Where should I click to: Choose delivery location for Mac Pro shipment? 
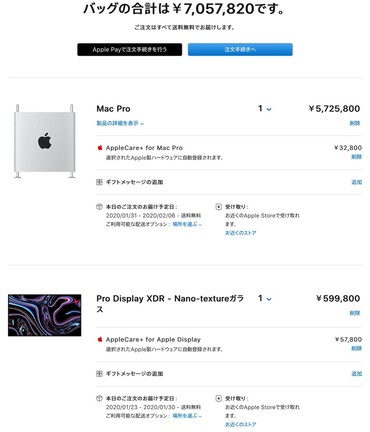[187, 224]
